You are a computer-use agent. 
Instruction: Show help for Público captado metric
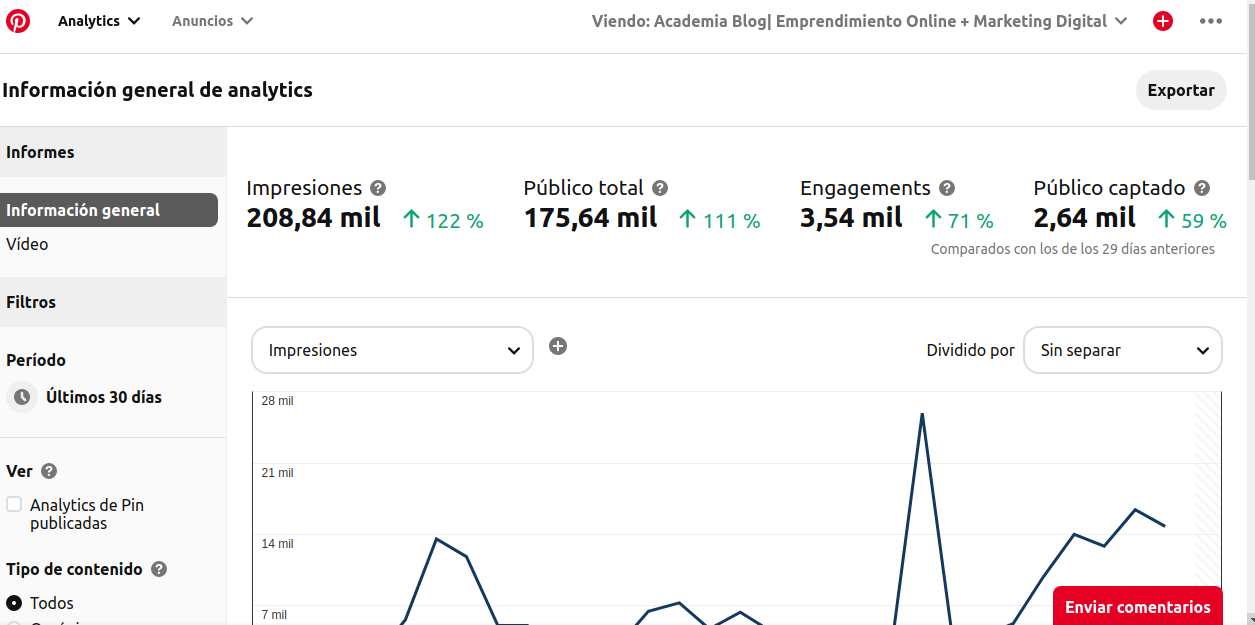point(1202,188)
